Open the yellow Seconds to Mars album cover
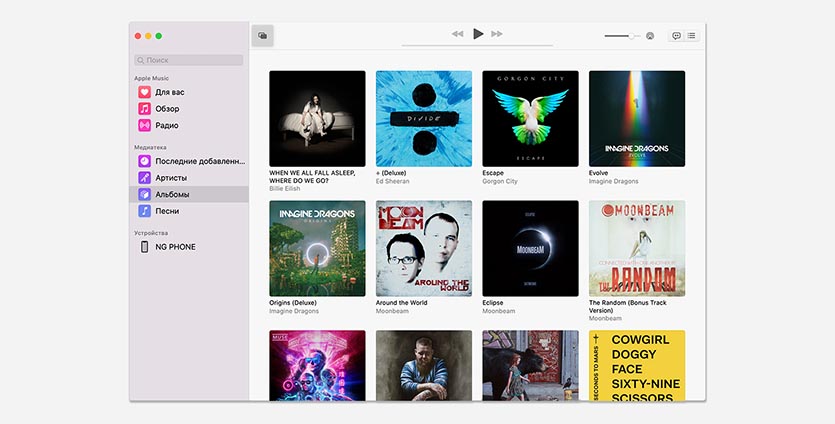Screen dimensions: 835x424 (637, 365)
